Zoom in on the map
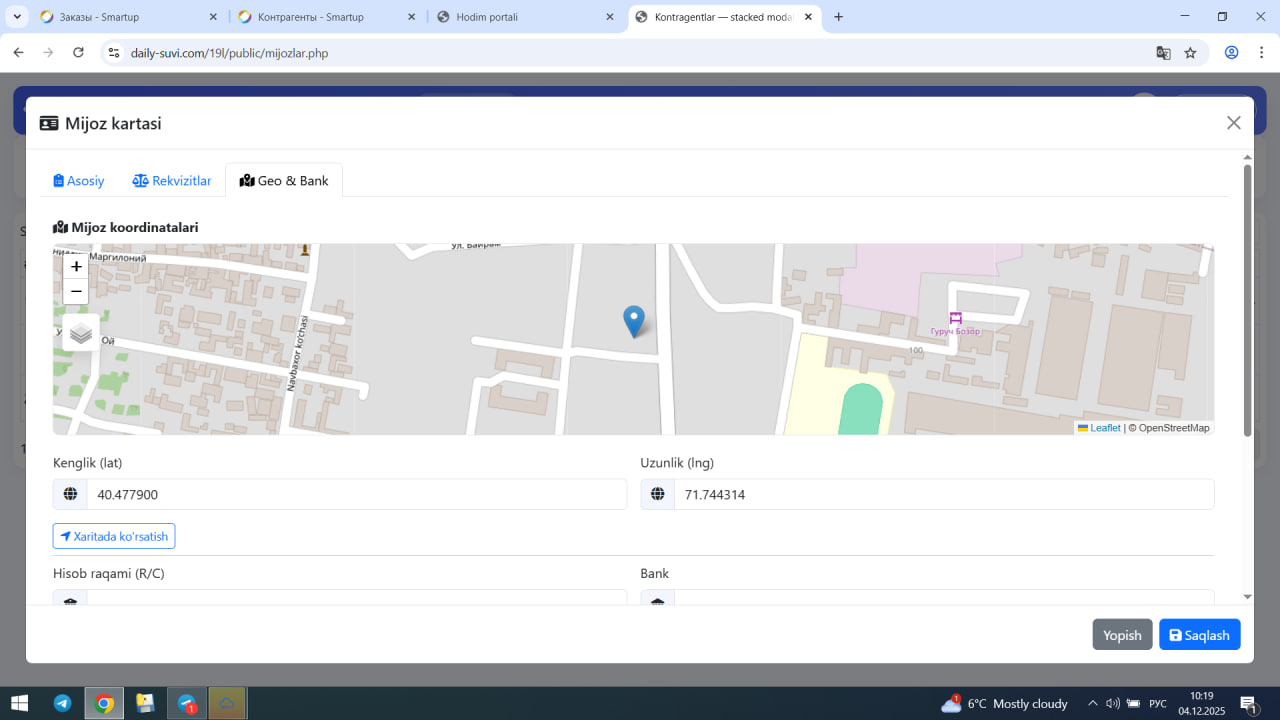 (x=76, y=267)
